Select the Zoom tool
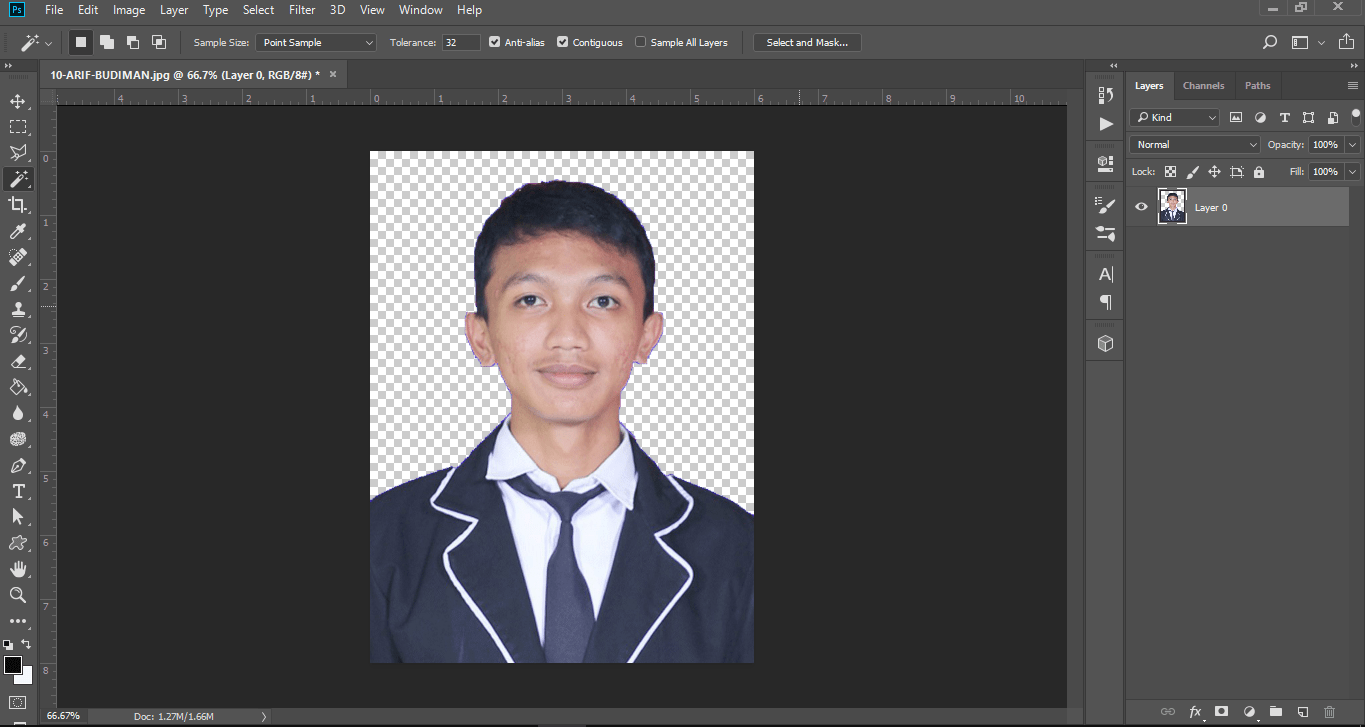The width and height of the screenshot is (1365, 727). coord(19,595)
